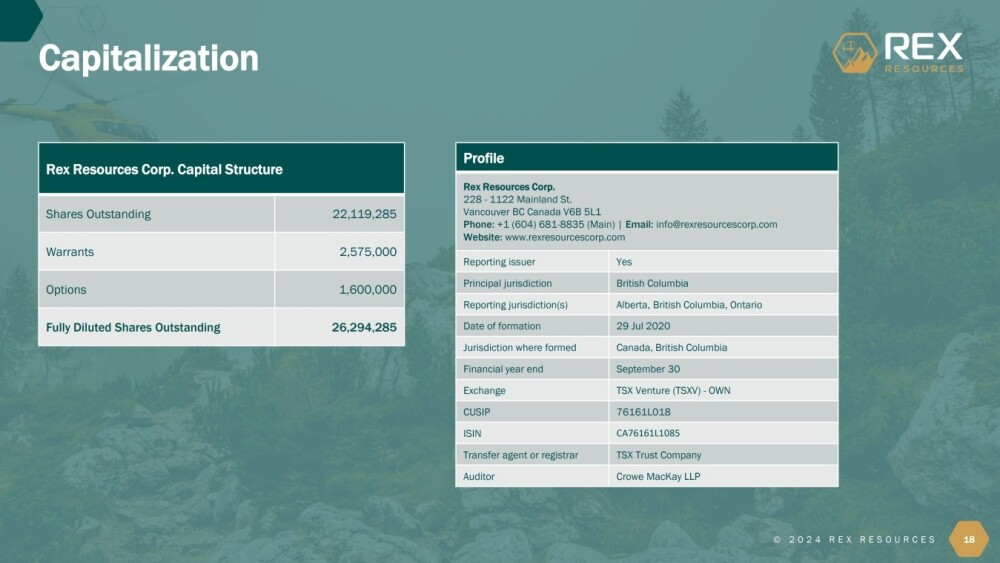Select the Options row label

coord(66,289)
